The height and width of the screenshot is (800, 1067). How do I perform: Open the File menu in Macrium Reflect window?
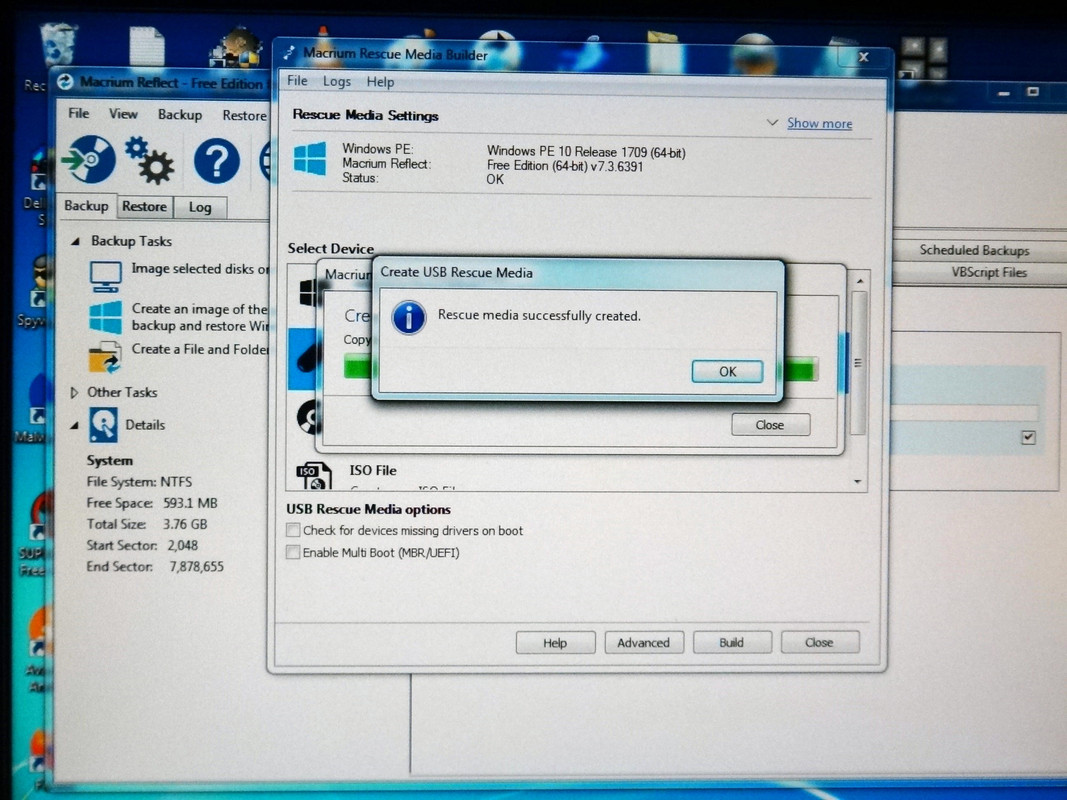click(78, 113)
